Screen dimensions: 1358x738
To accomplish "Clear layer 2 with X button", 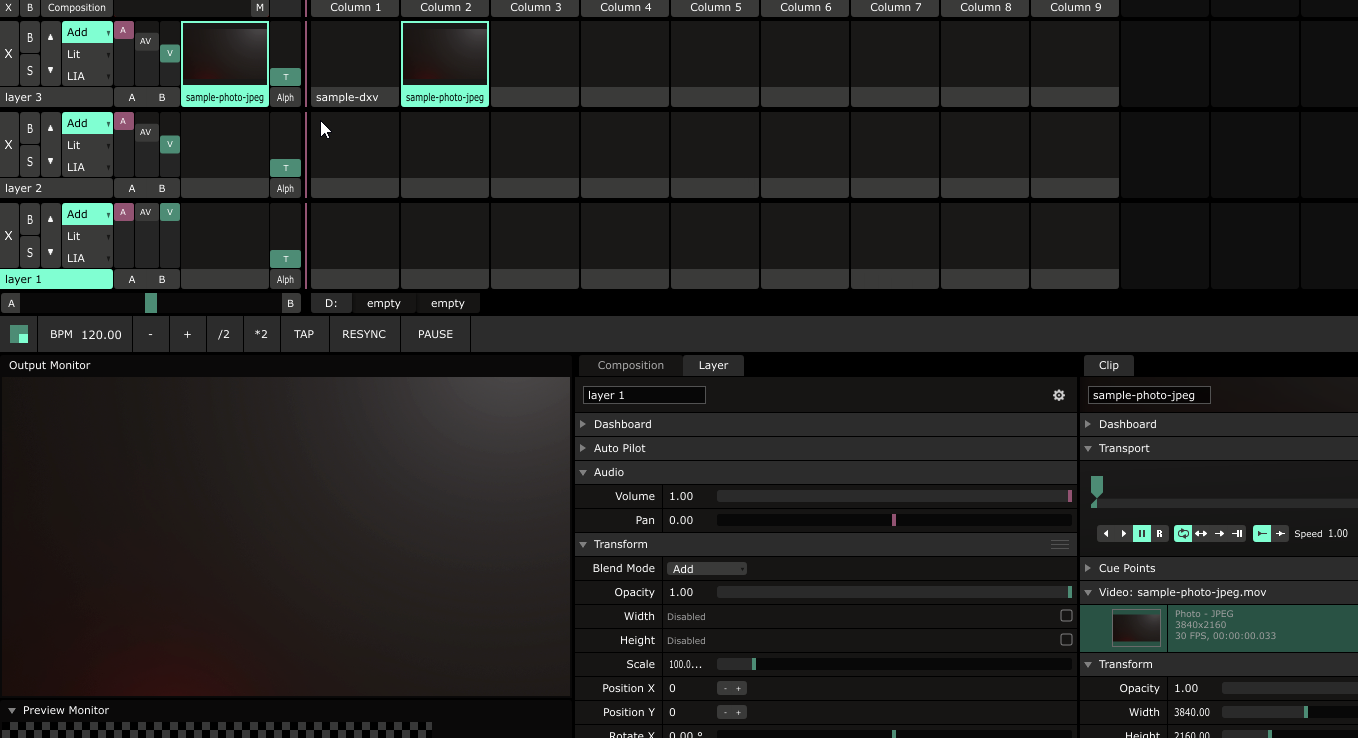I will 9,145.
